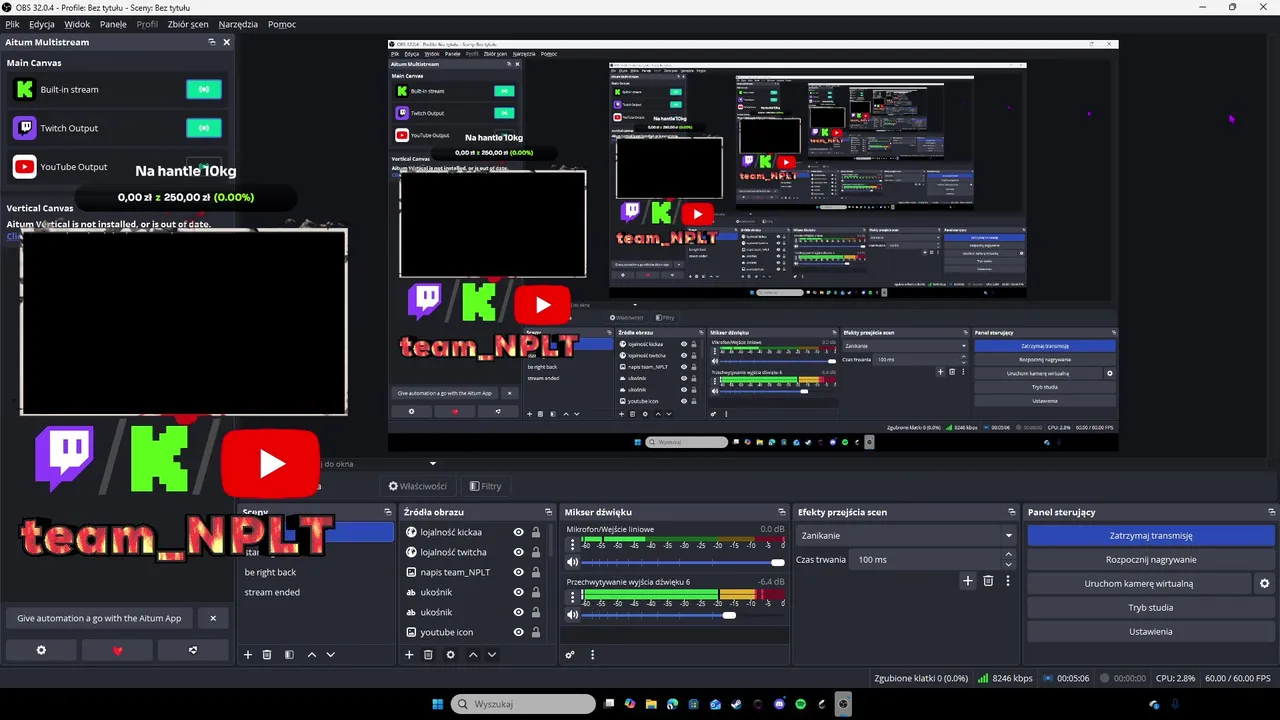Click the heart support button in Aitum dock
Image resolution: width=1280 pixels, height=720 pixels.
coord(117,650)
